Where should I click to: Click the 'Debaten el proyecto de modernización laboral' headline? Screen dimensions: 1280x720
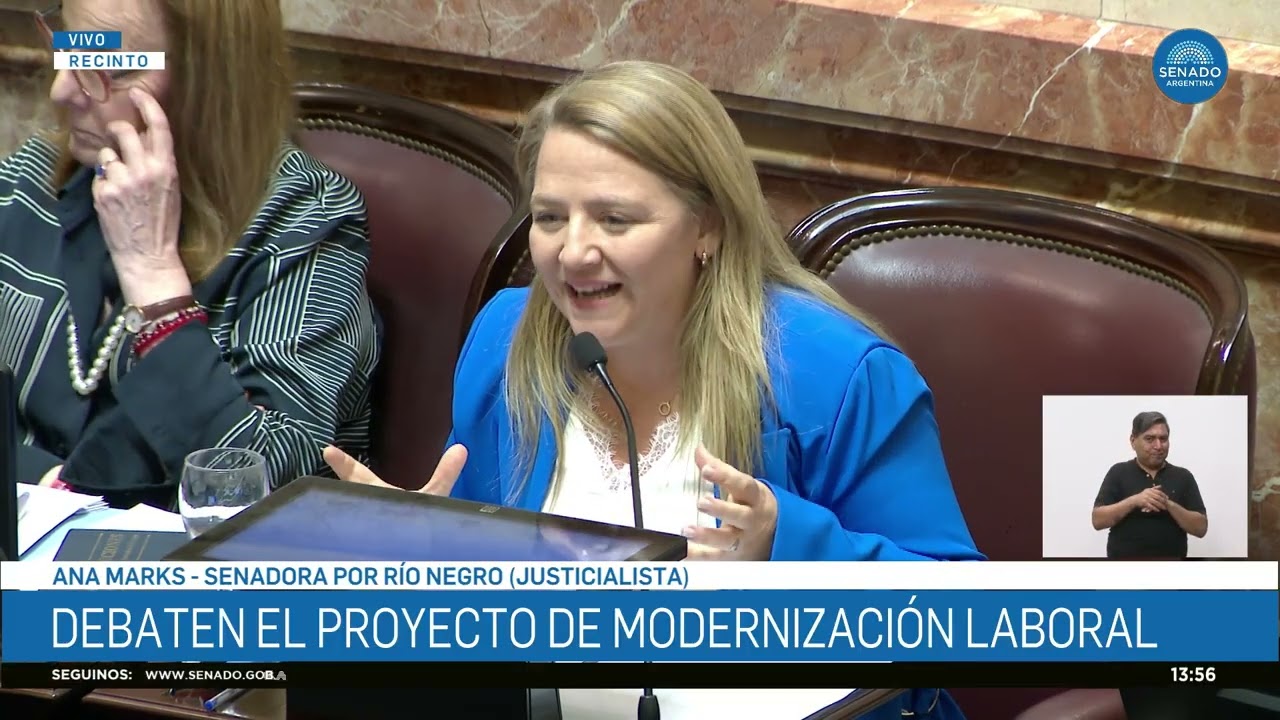[x=604, y=627]
